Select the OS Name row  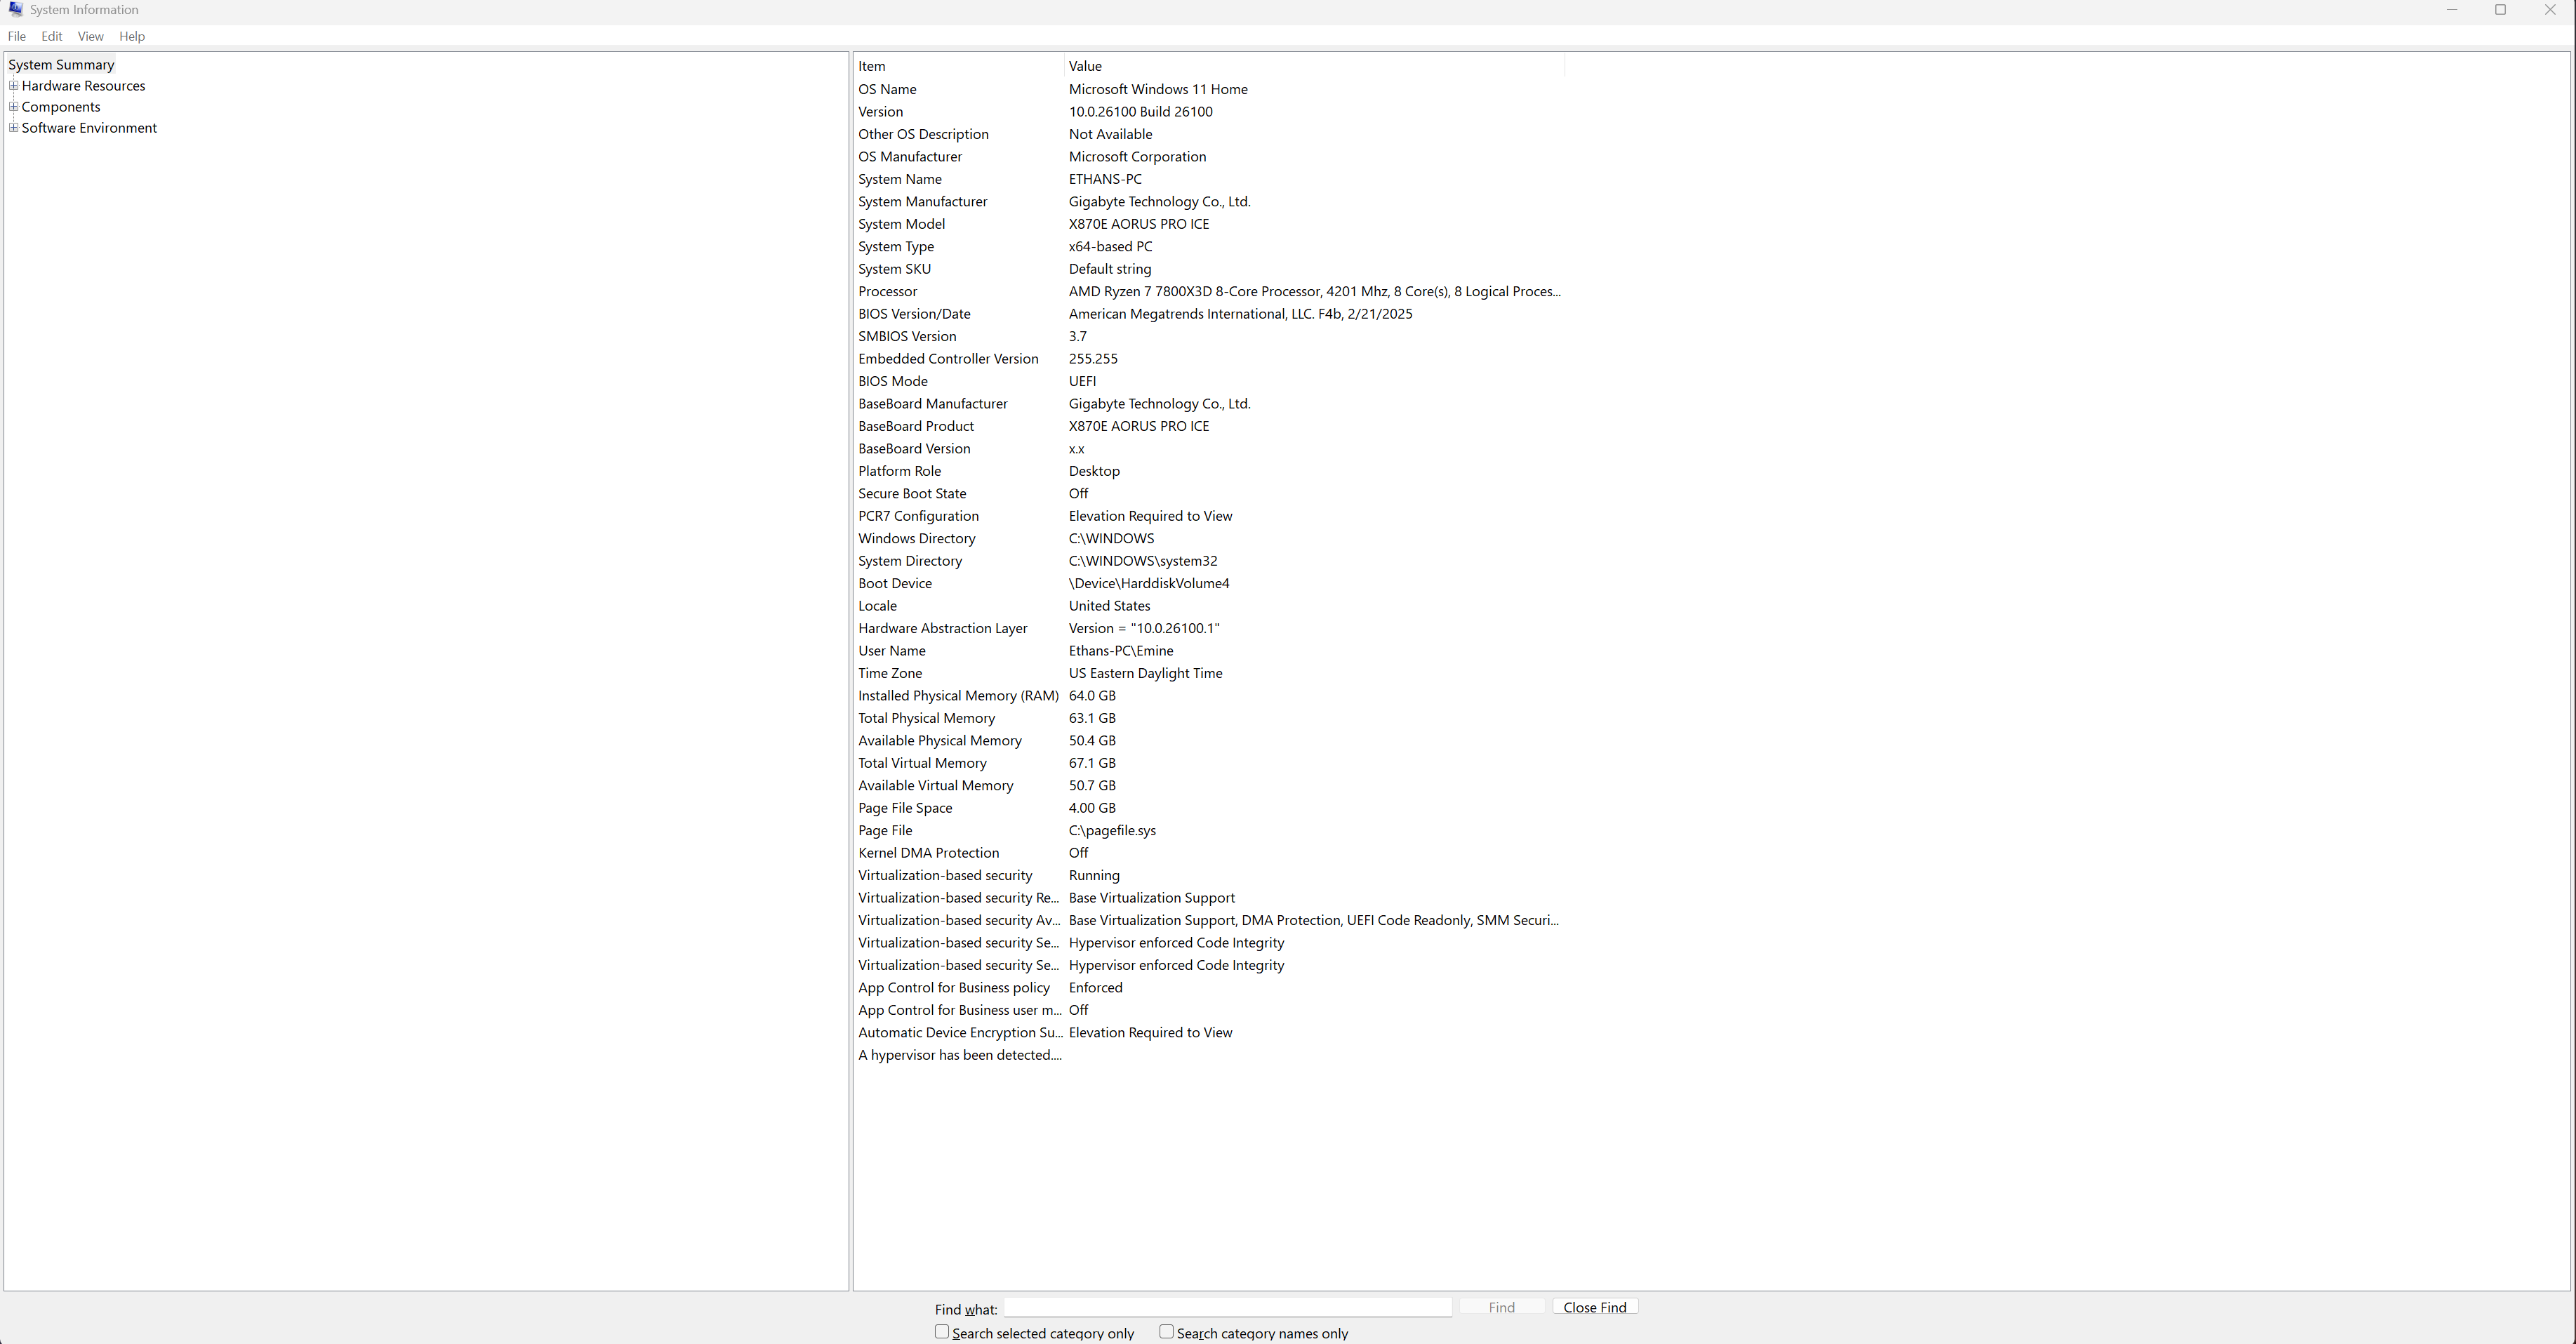(1209, 89)
